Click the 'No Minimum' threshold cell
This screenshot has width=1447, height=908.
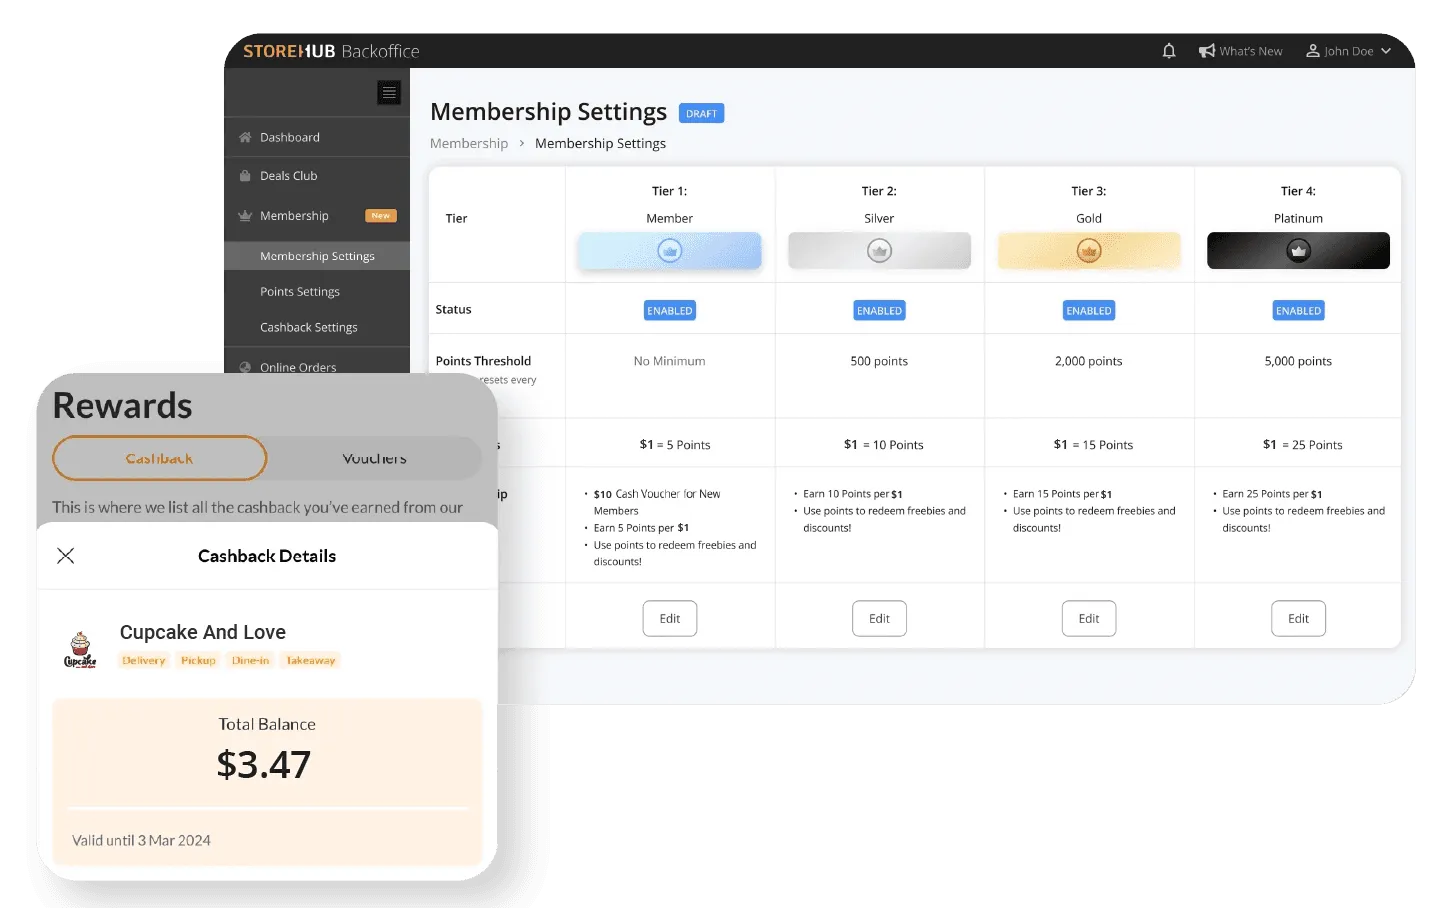pos(670,361)
